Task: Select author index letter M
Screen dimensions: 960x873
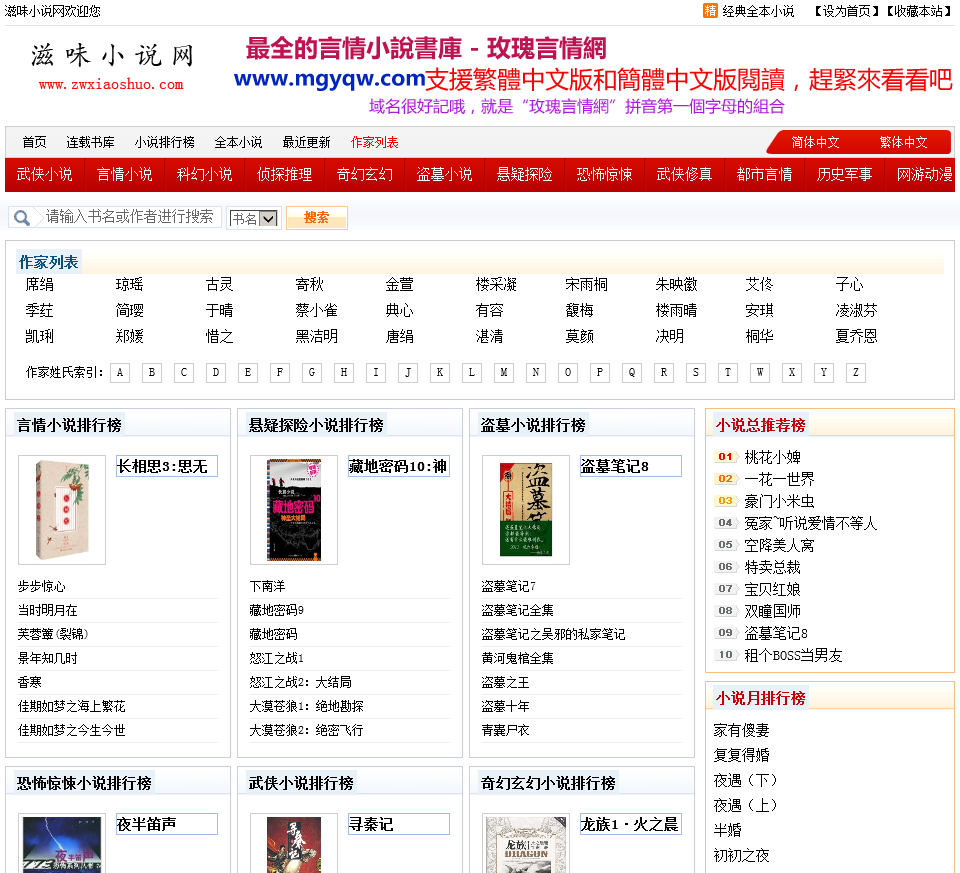Action: point(504,373)
